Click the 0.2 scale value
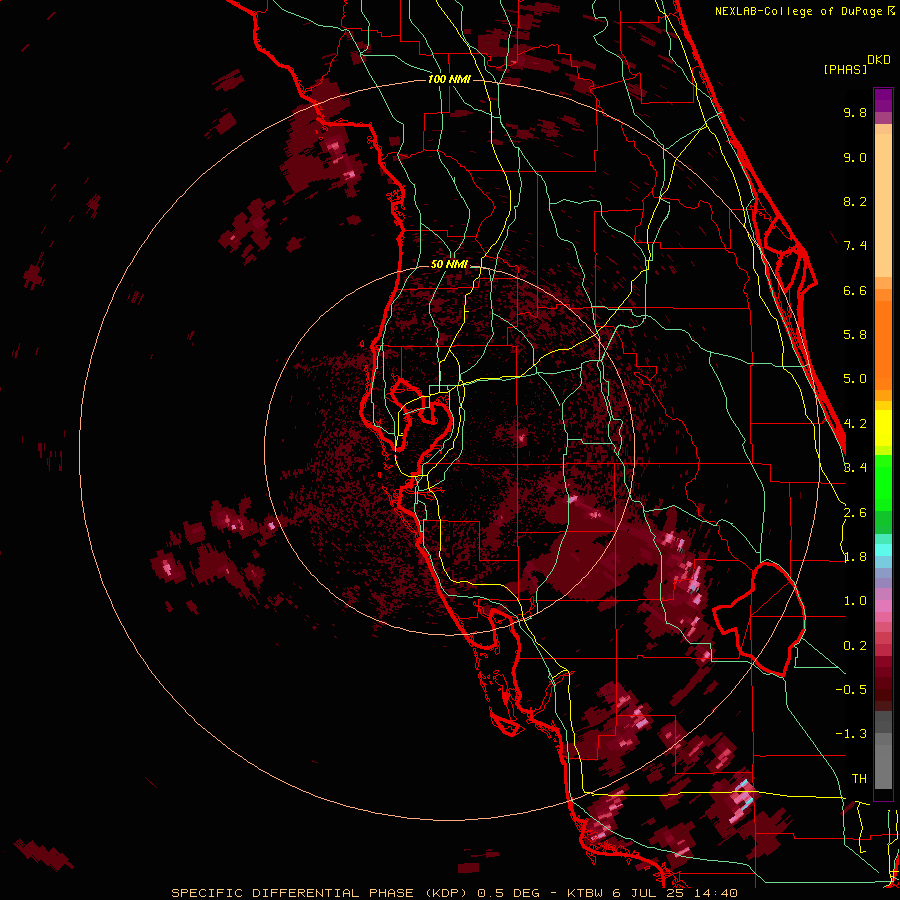Viewport: 900px width, 900px height. 855,646
